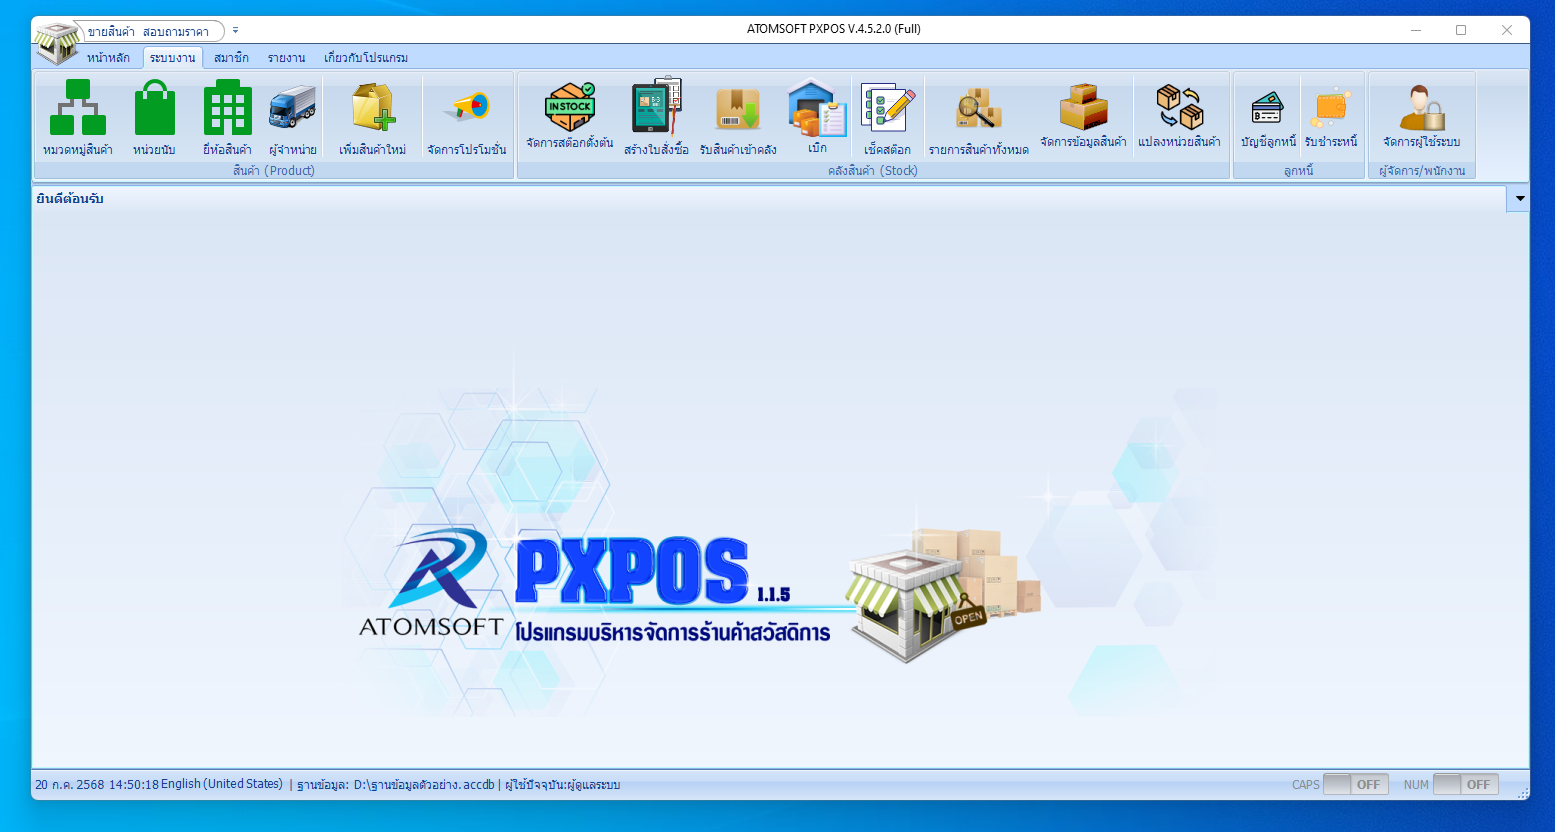
Task: Switch to the สมาชิก members tab
Action: (231, 58)
